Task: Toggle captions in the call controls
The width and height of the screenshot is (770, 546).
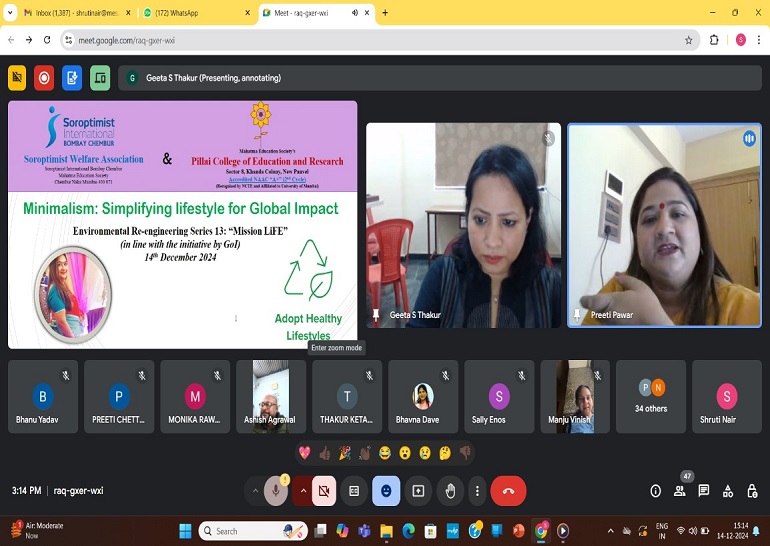Action: tap(354, 491)
